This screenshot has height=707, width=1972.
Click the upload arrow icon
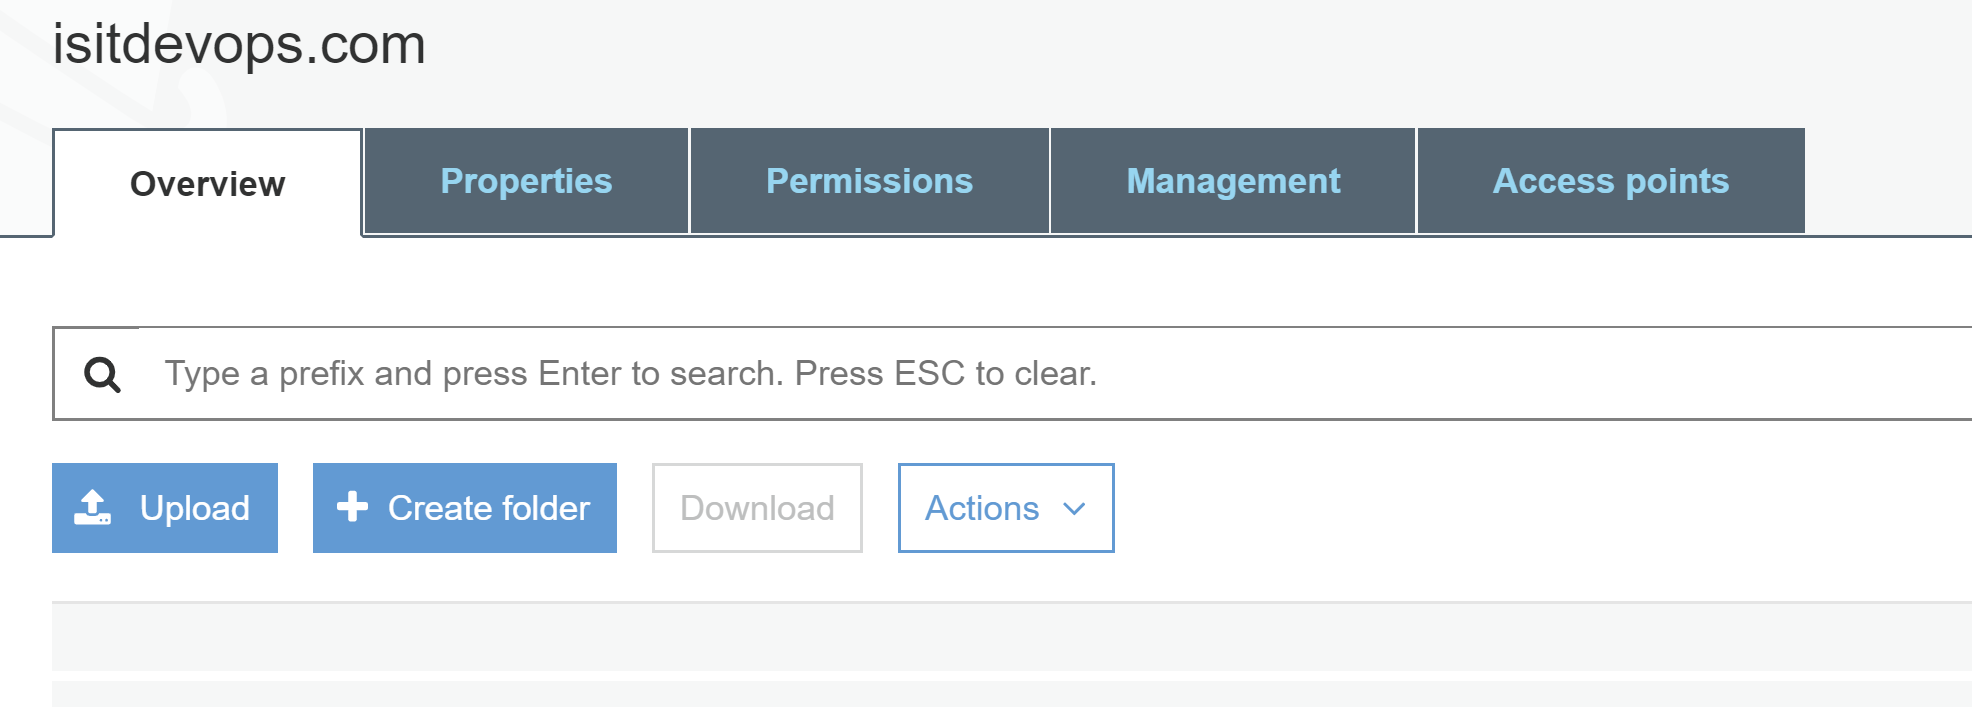point(93,508)
